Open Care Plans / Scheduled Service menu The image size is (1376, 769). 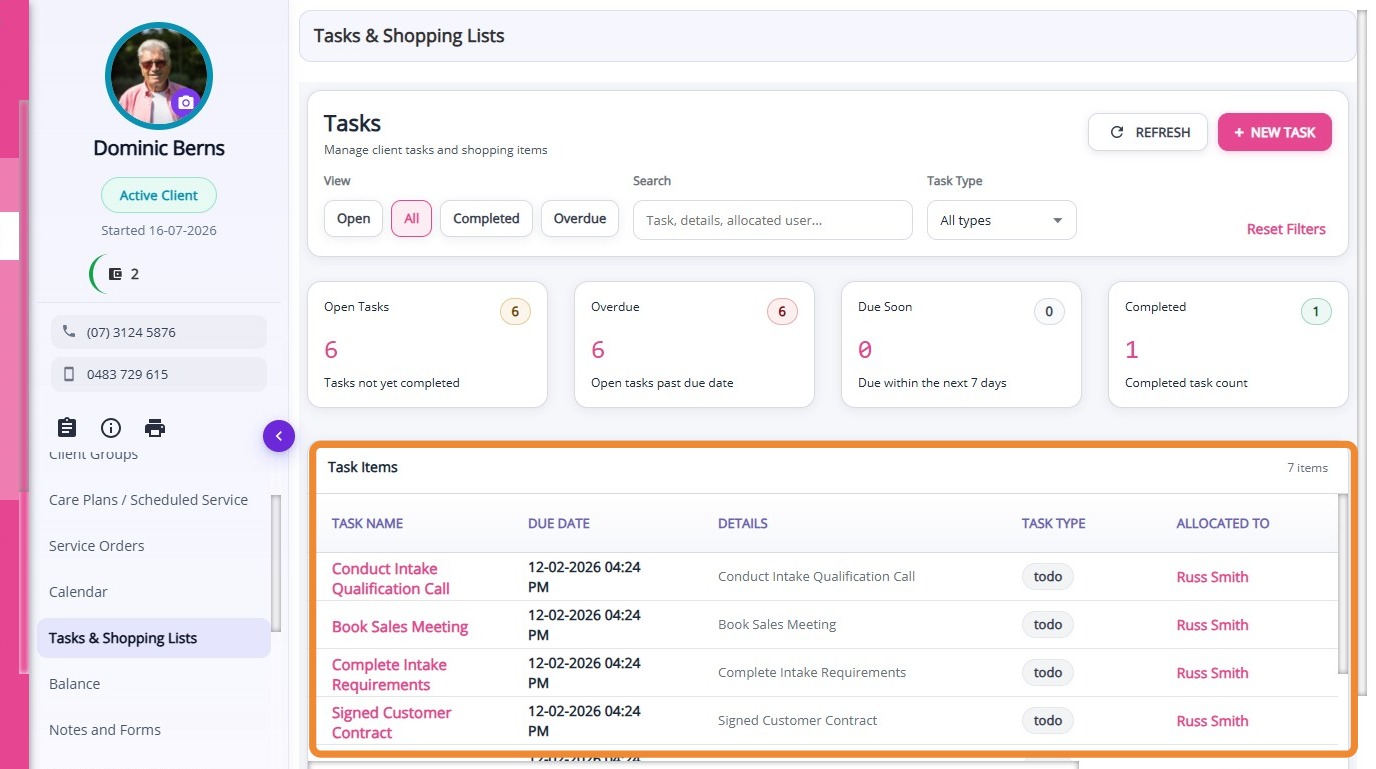148,500
